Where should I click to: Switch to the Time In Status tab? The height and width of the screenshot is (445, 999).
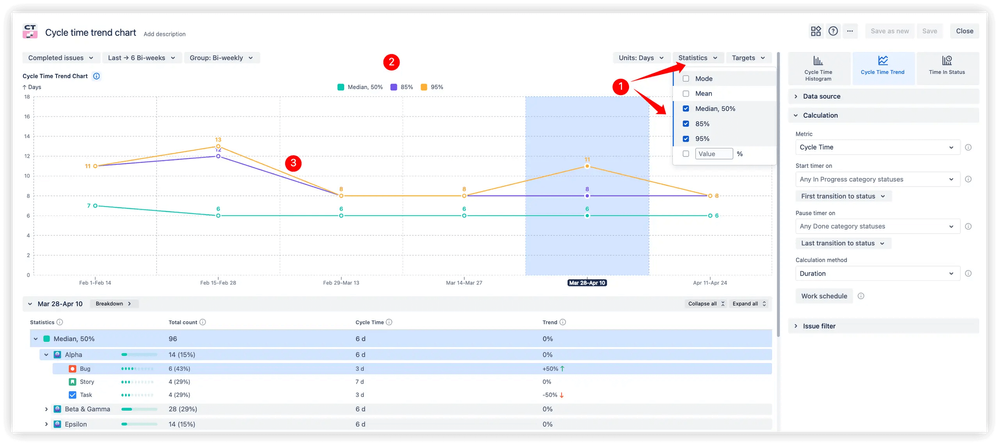[x=947, y=67]
